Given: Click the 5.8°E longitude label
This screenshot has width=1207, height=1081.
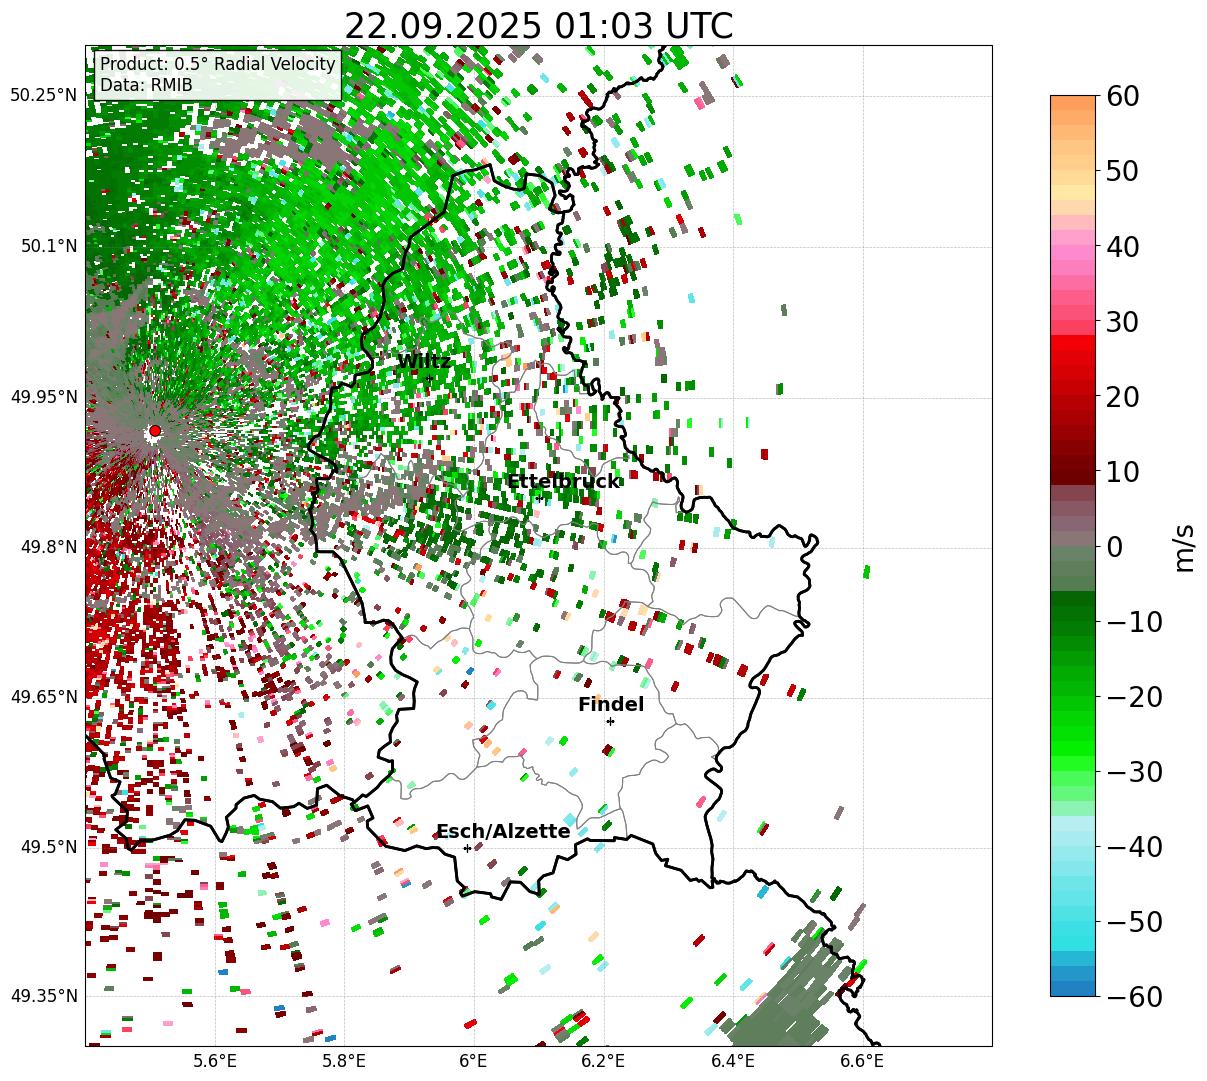Looking at the screenshot, I should [344, 1061].
